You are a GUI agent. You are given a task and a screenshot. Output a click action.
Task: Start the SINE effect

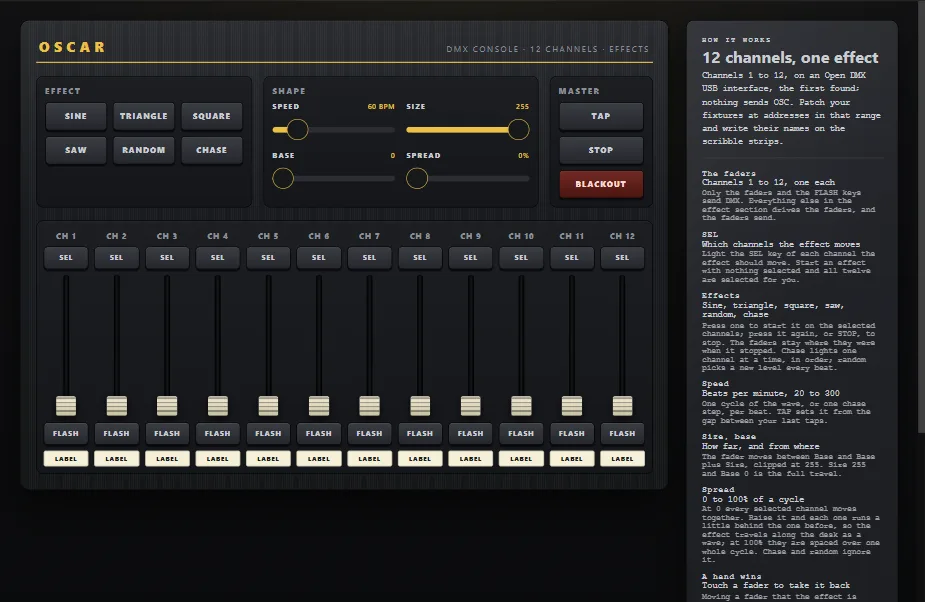point(76,116)
